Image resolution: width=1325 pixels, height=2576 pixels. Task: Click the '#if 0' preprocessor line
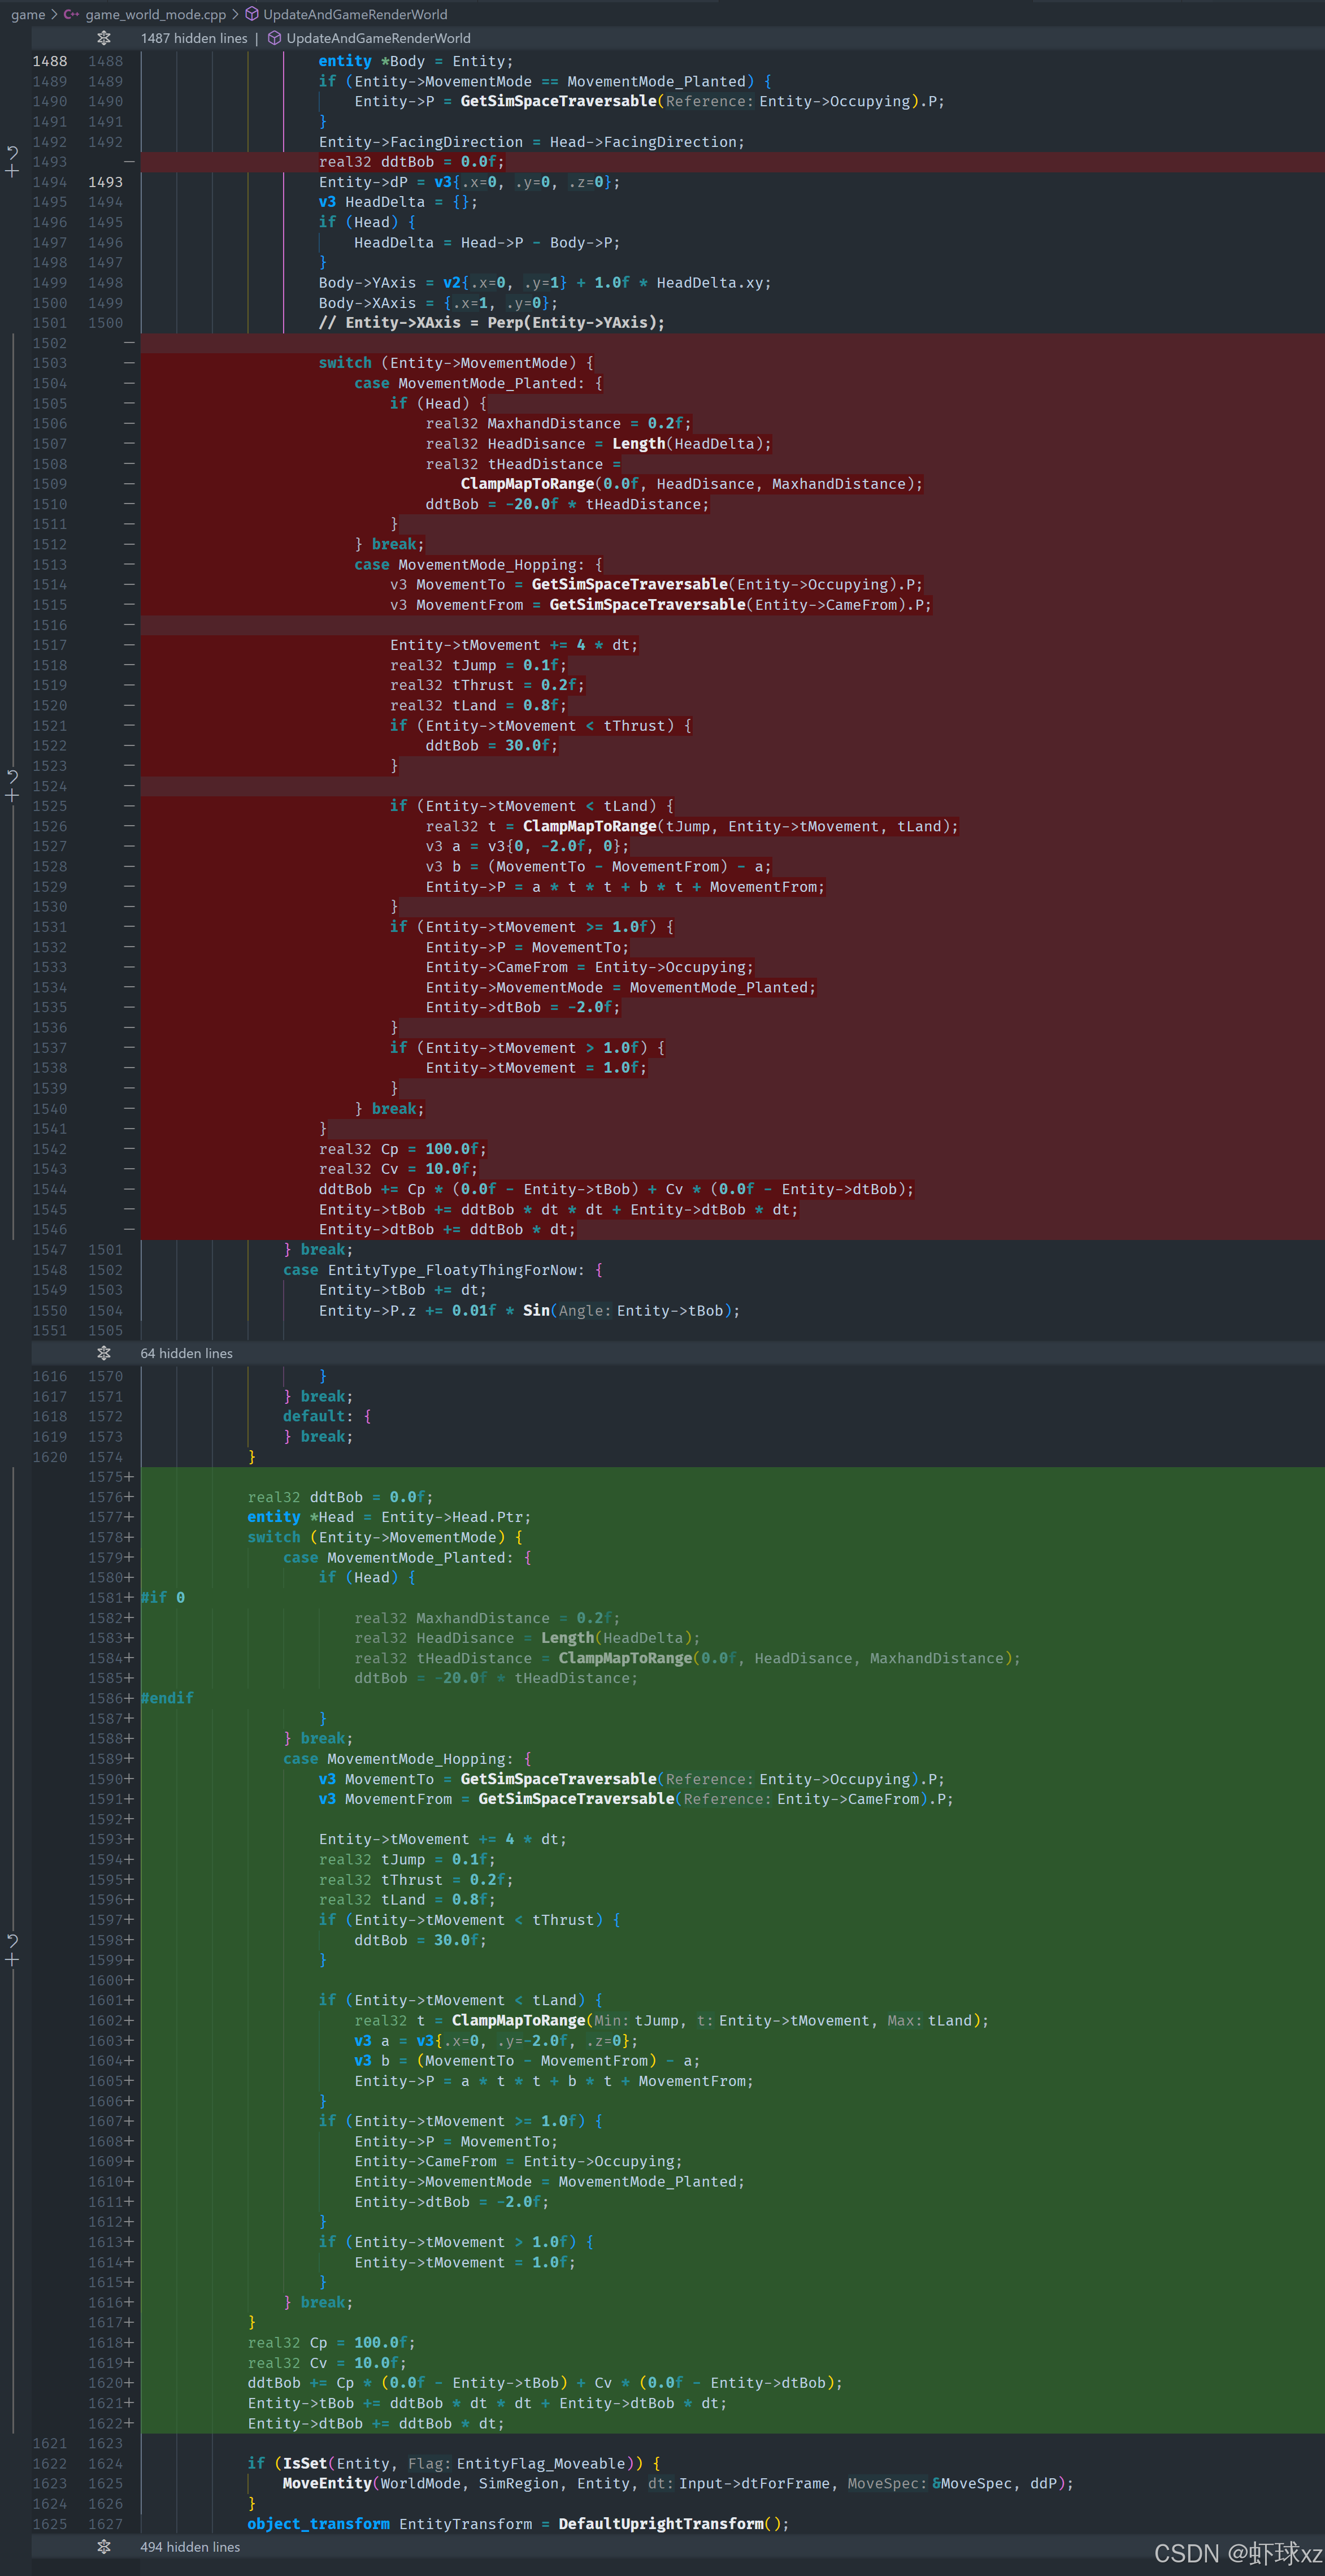163,1597
